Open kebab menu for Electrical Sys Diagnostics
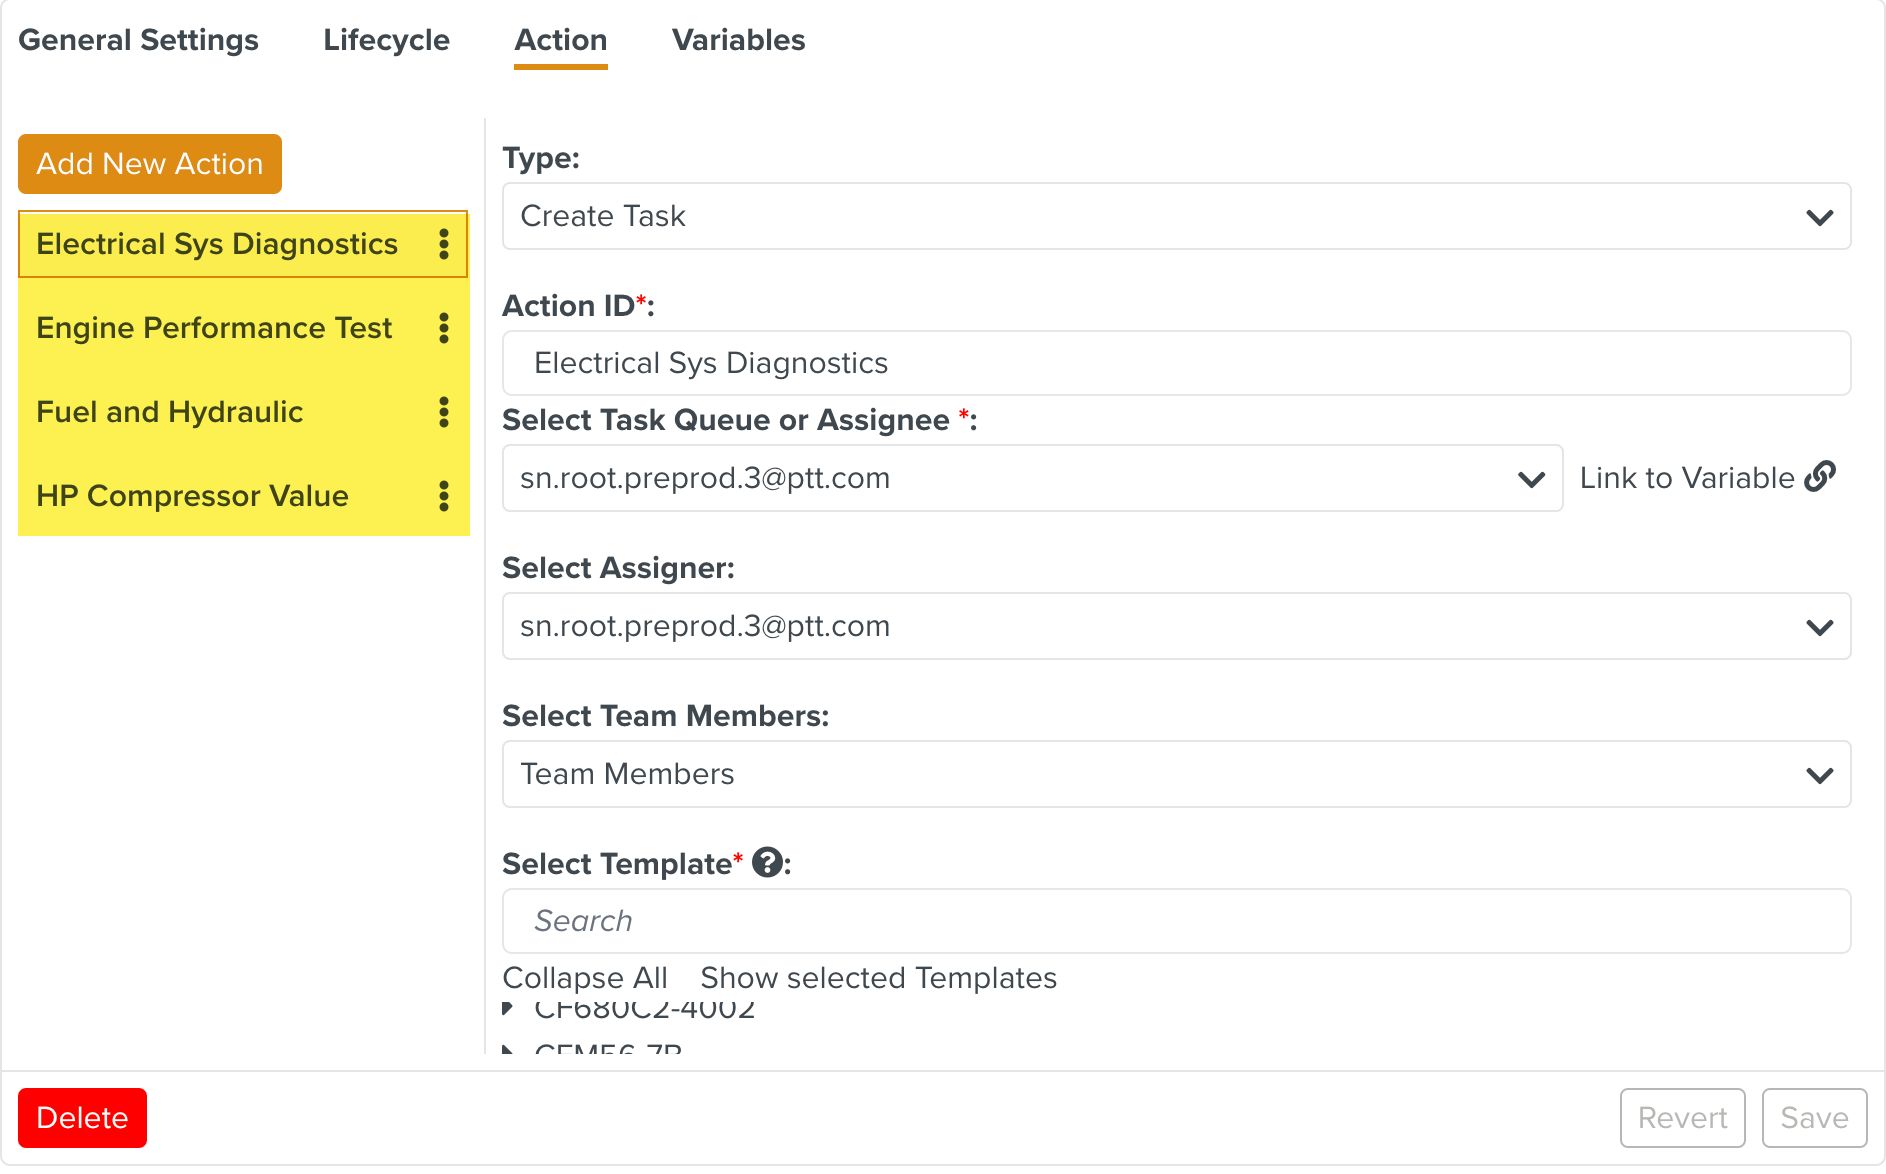The width and height of the screenshot is (1886, 1174). [444, 244]
